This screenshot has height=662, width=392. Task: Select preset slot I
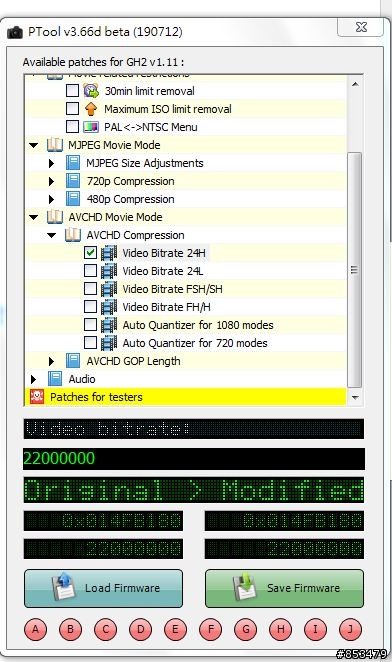[315, 629]
